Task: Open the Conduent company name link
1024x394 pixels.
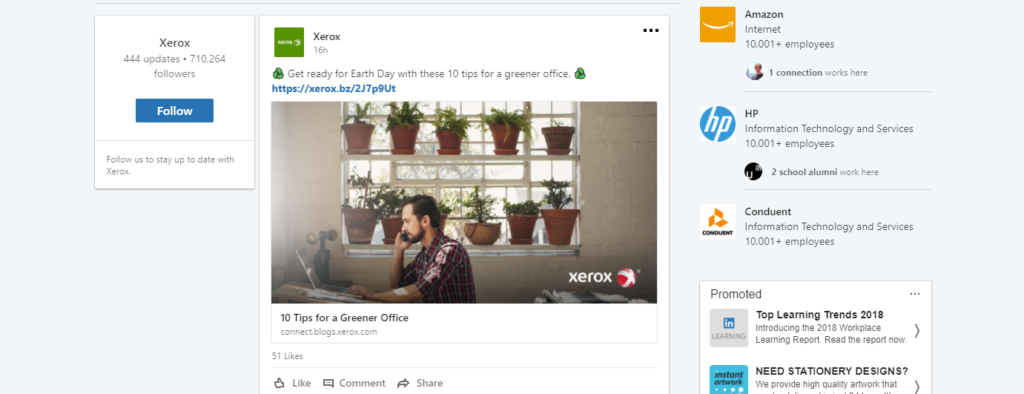Action: [768, 212]
